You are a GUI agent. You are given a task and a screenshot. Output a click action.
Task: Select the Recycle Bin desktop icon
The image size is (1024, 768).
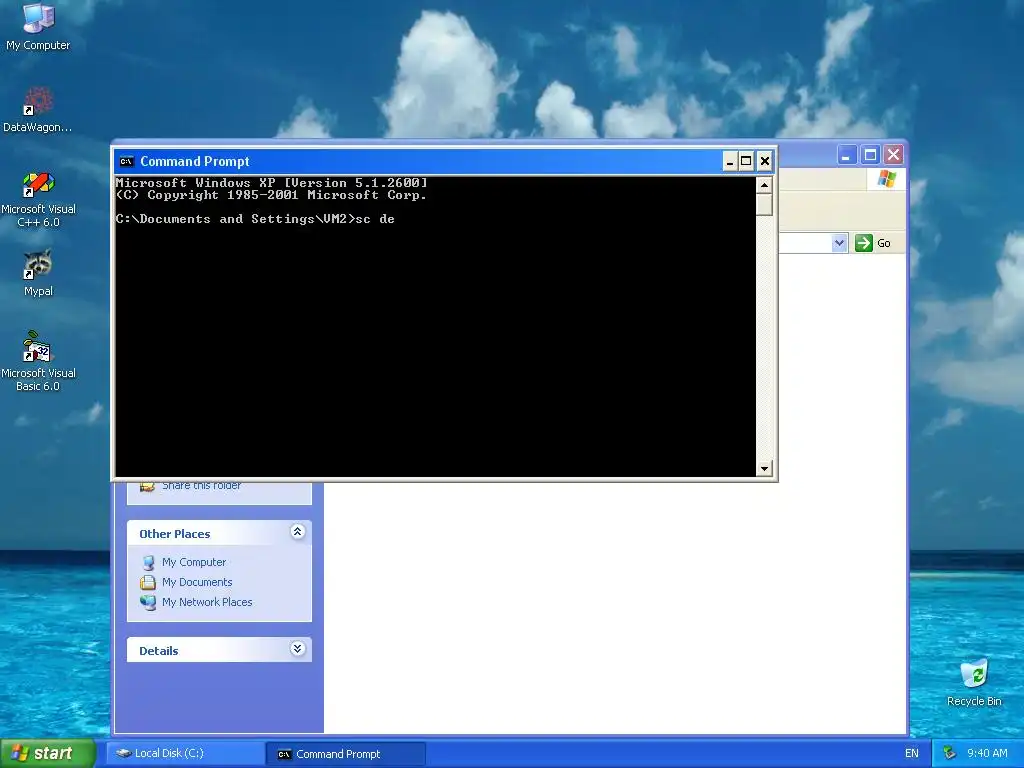(974, 682)
